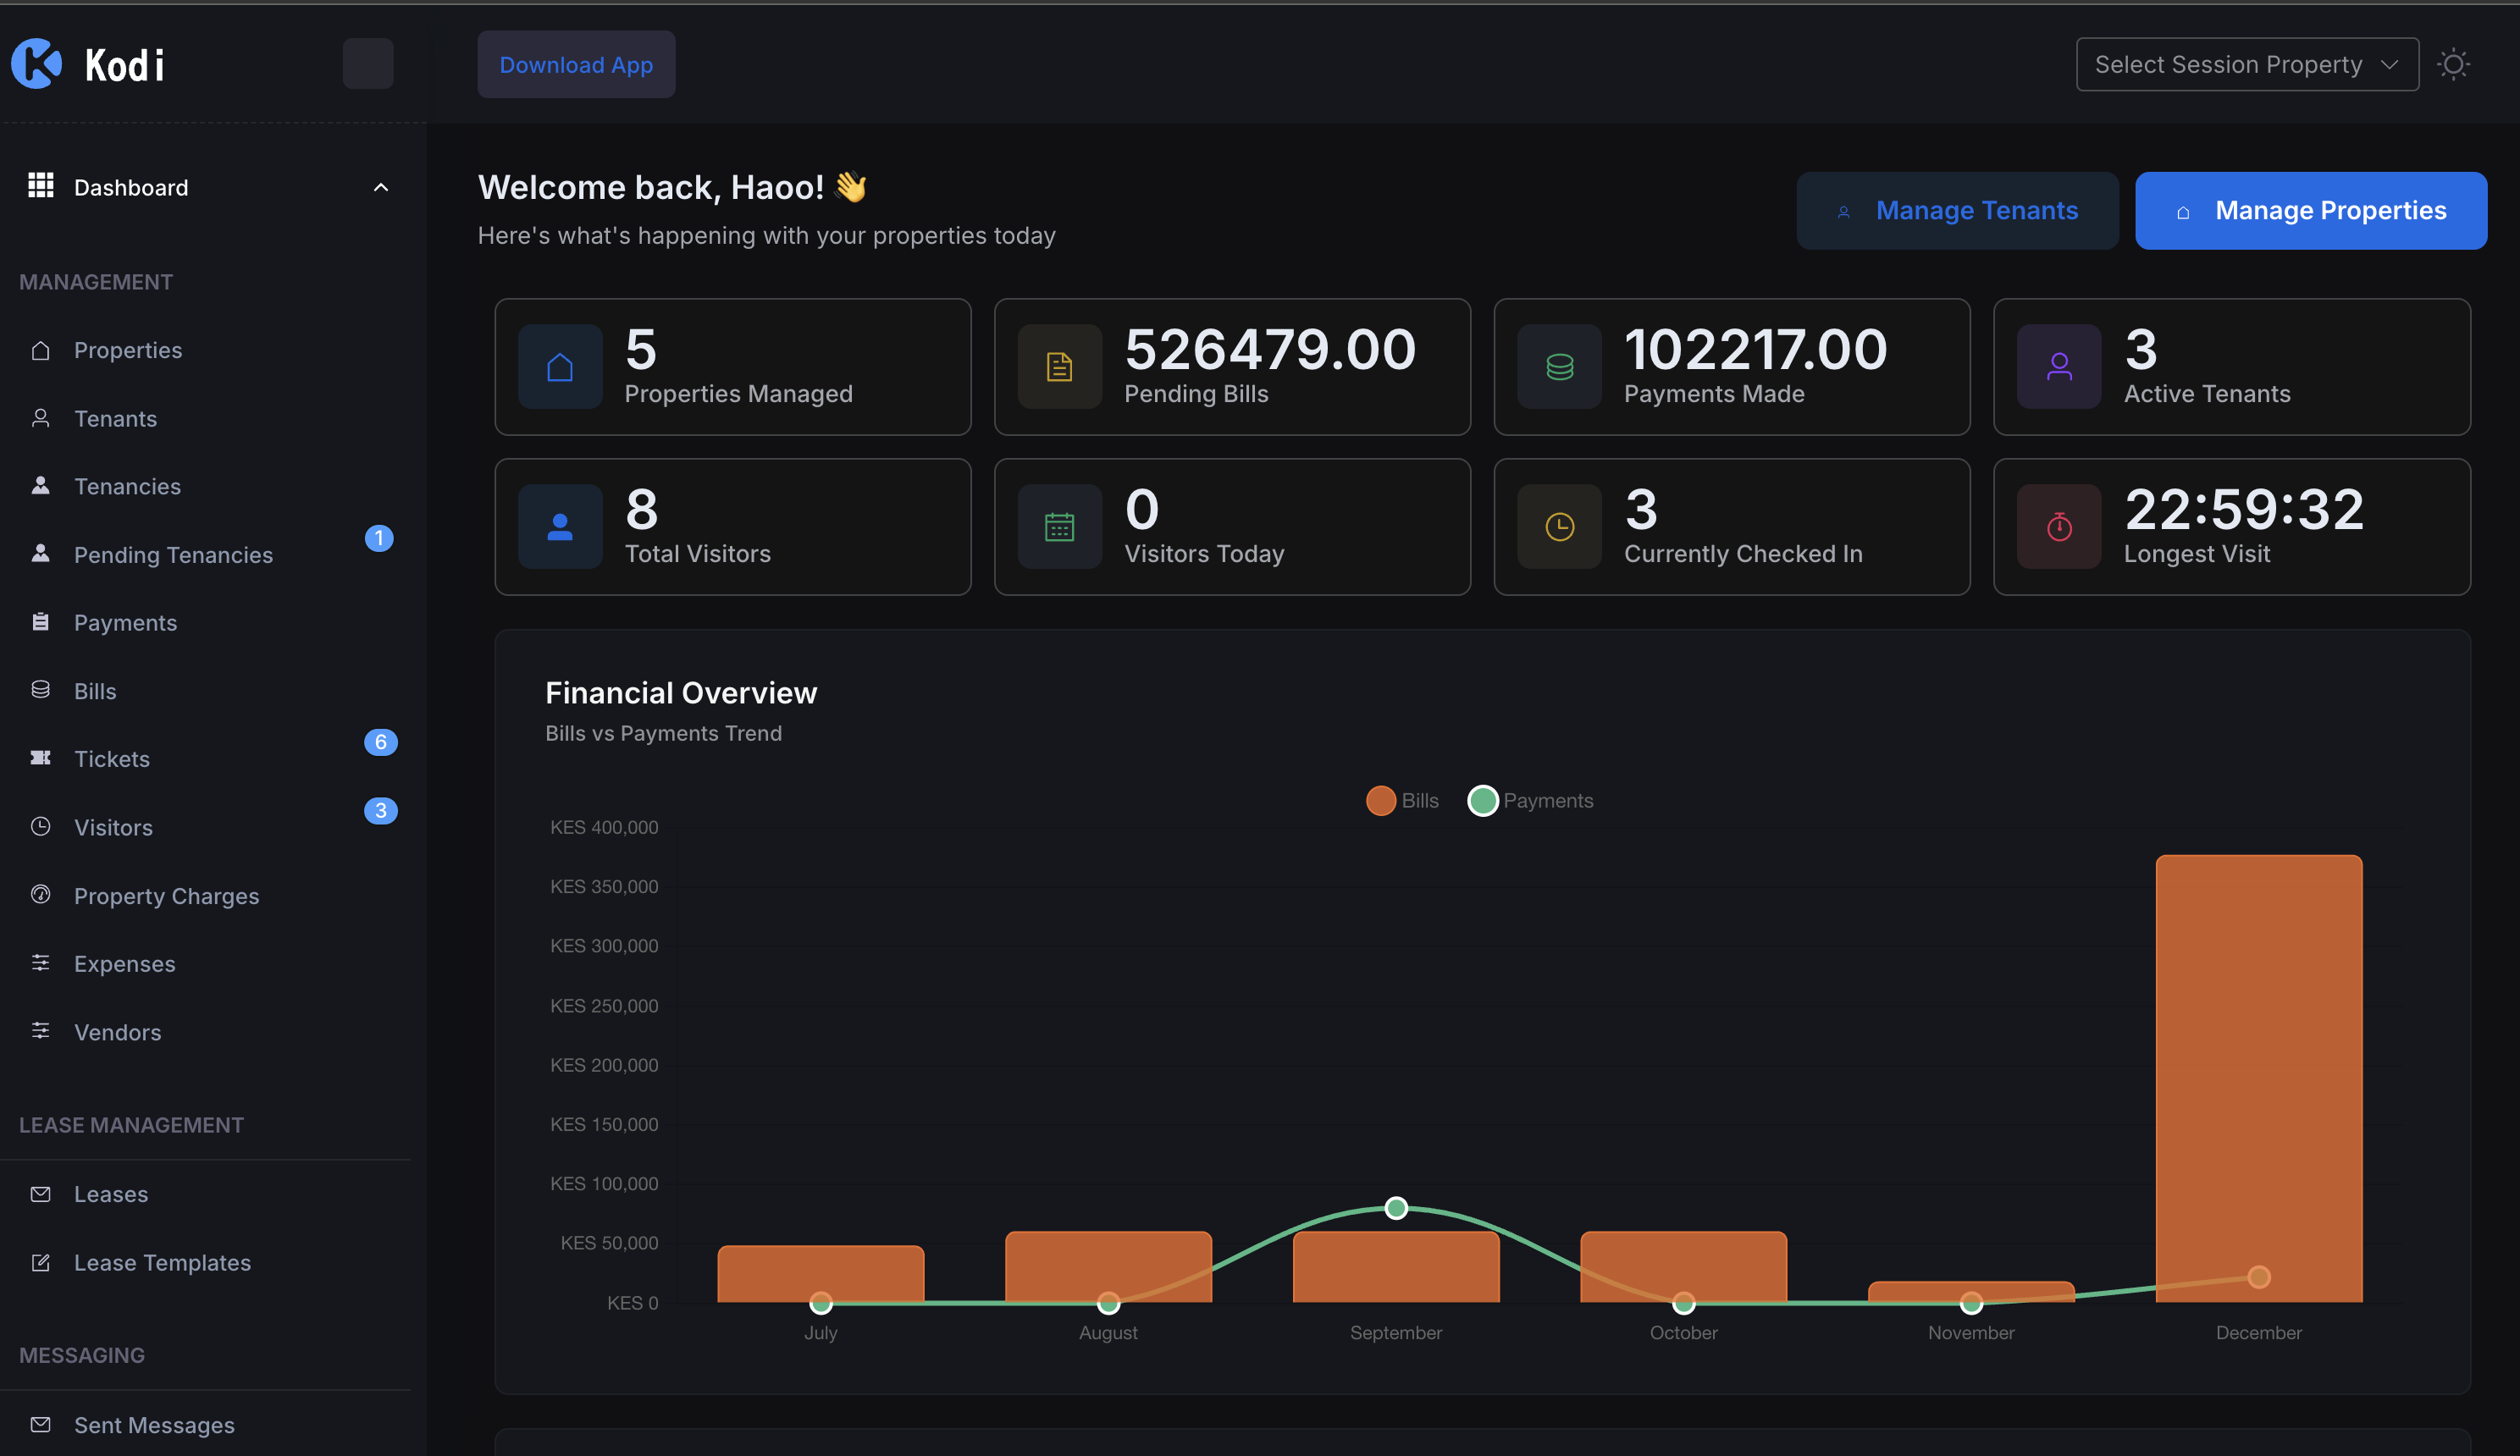Click the Pending Bills stat card
Viewport: 2520px width, 1456px height.
point(1232,366)
